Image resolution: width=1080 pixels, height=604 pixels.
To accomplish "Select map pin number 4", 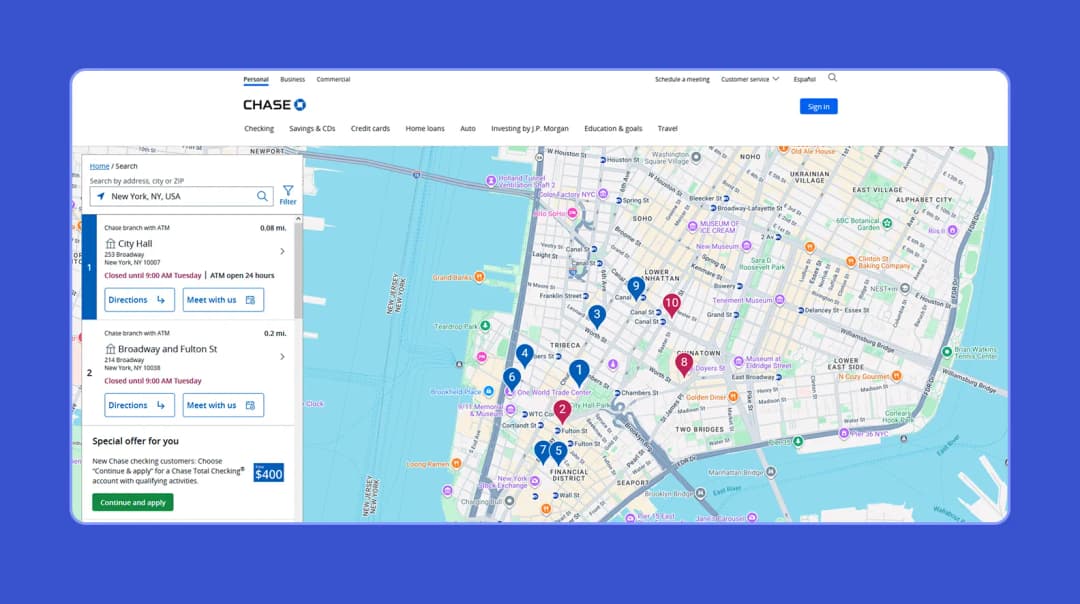I will pos(524,355).
